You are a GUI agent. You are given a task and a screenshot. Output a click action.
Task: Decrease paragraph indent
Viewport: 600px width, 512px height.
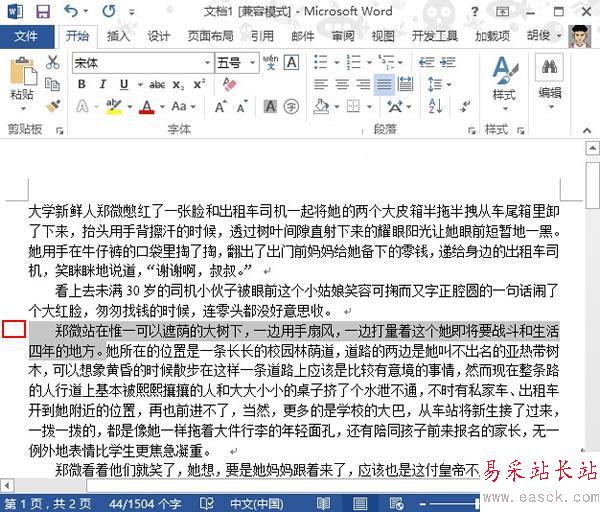tap(427, 62)
